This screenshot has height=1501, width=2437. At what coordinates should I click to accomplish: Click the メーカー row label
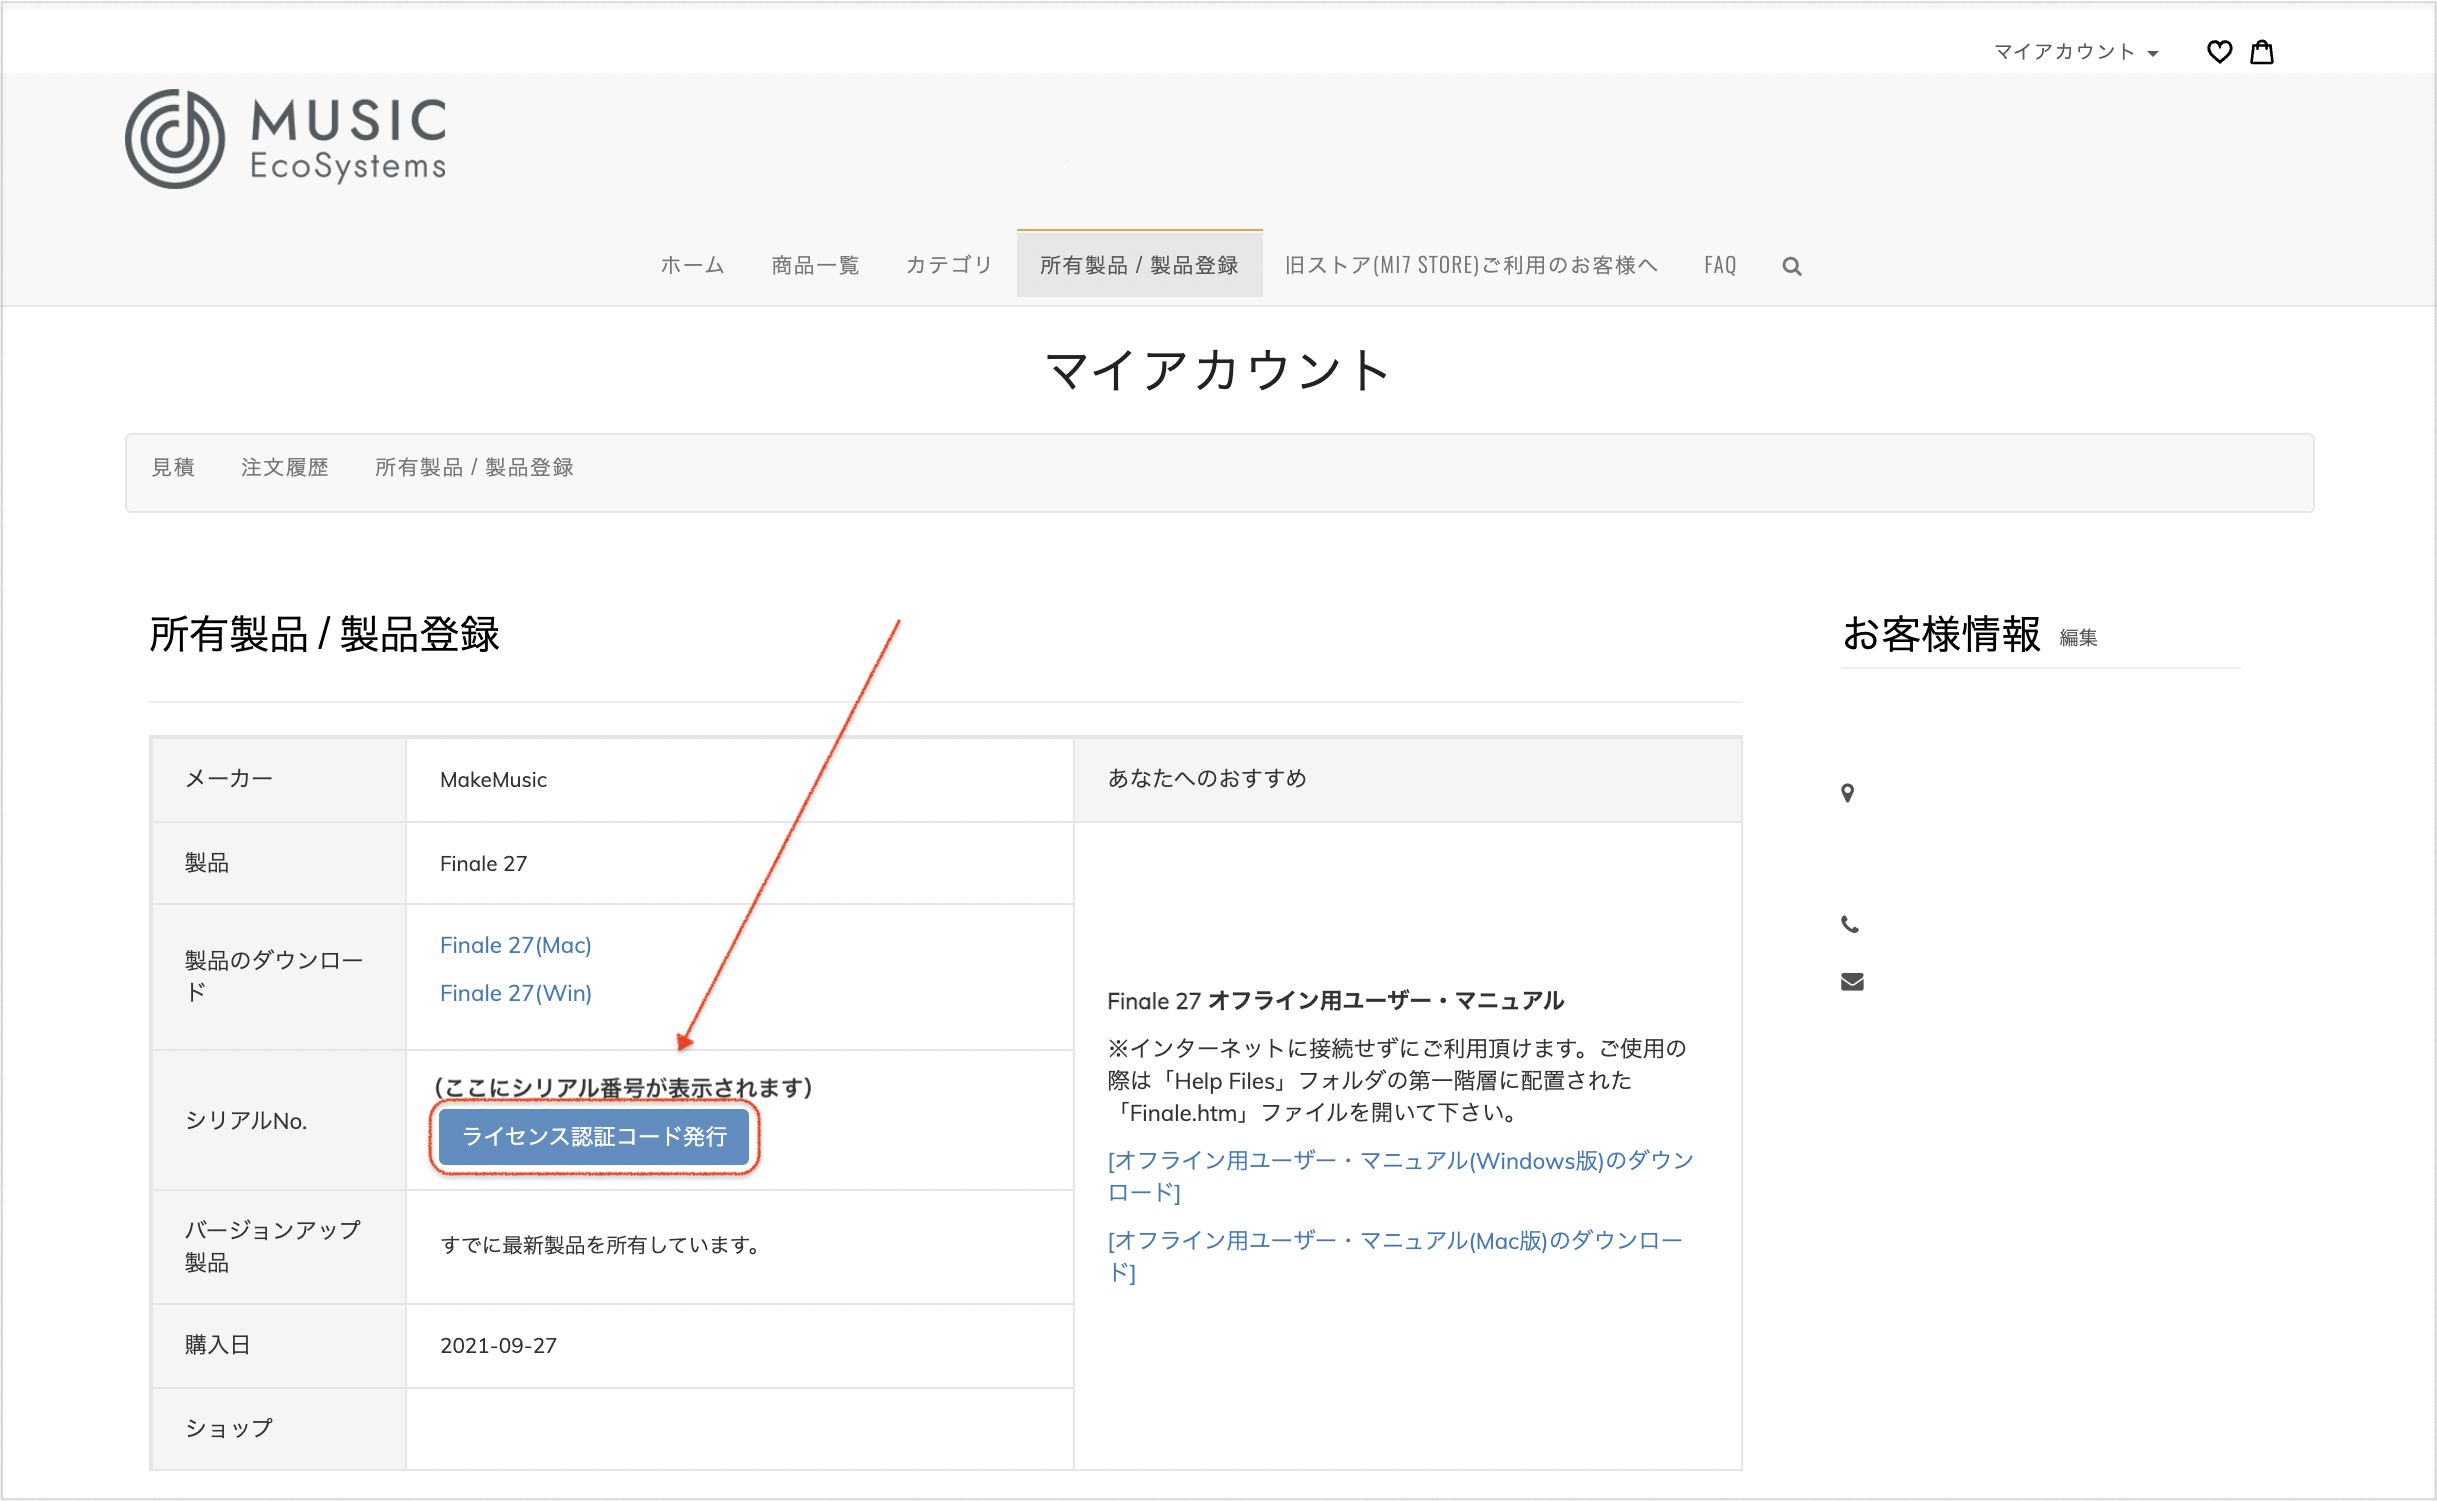[x=229, y=778]
